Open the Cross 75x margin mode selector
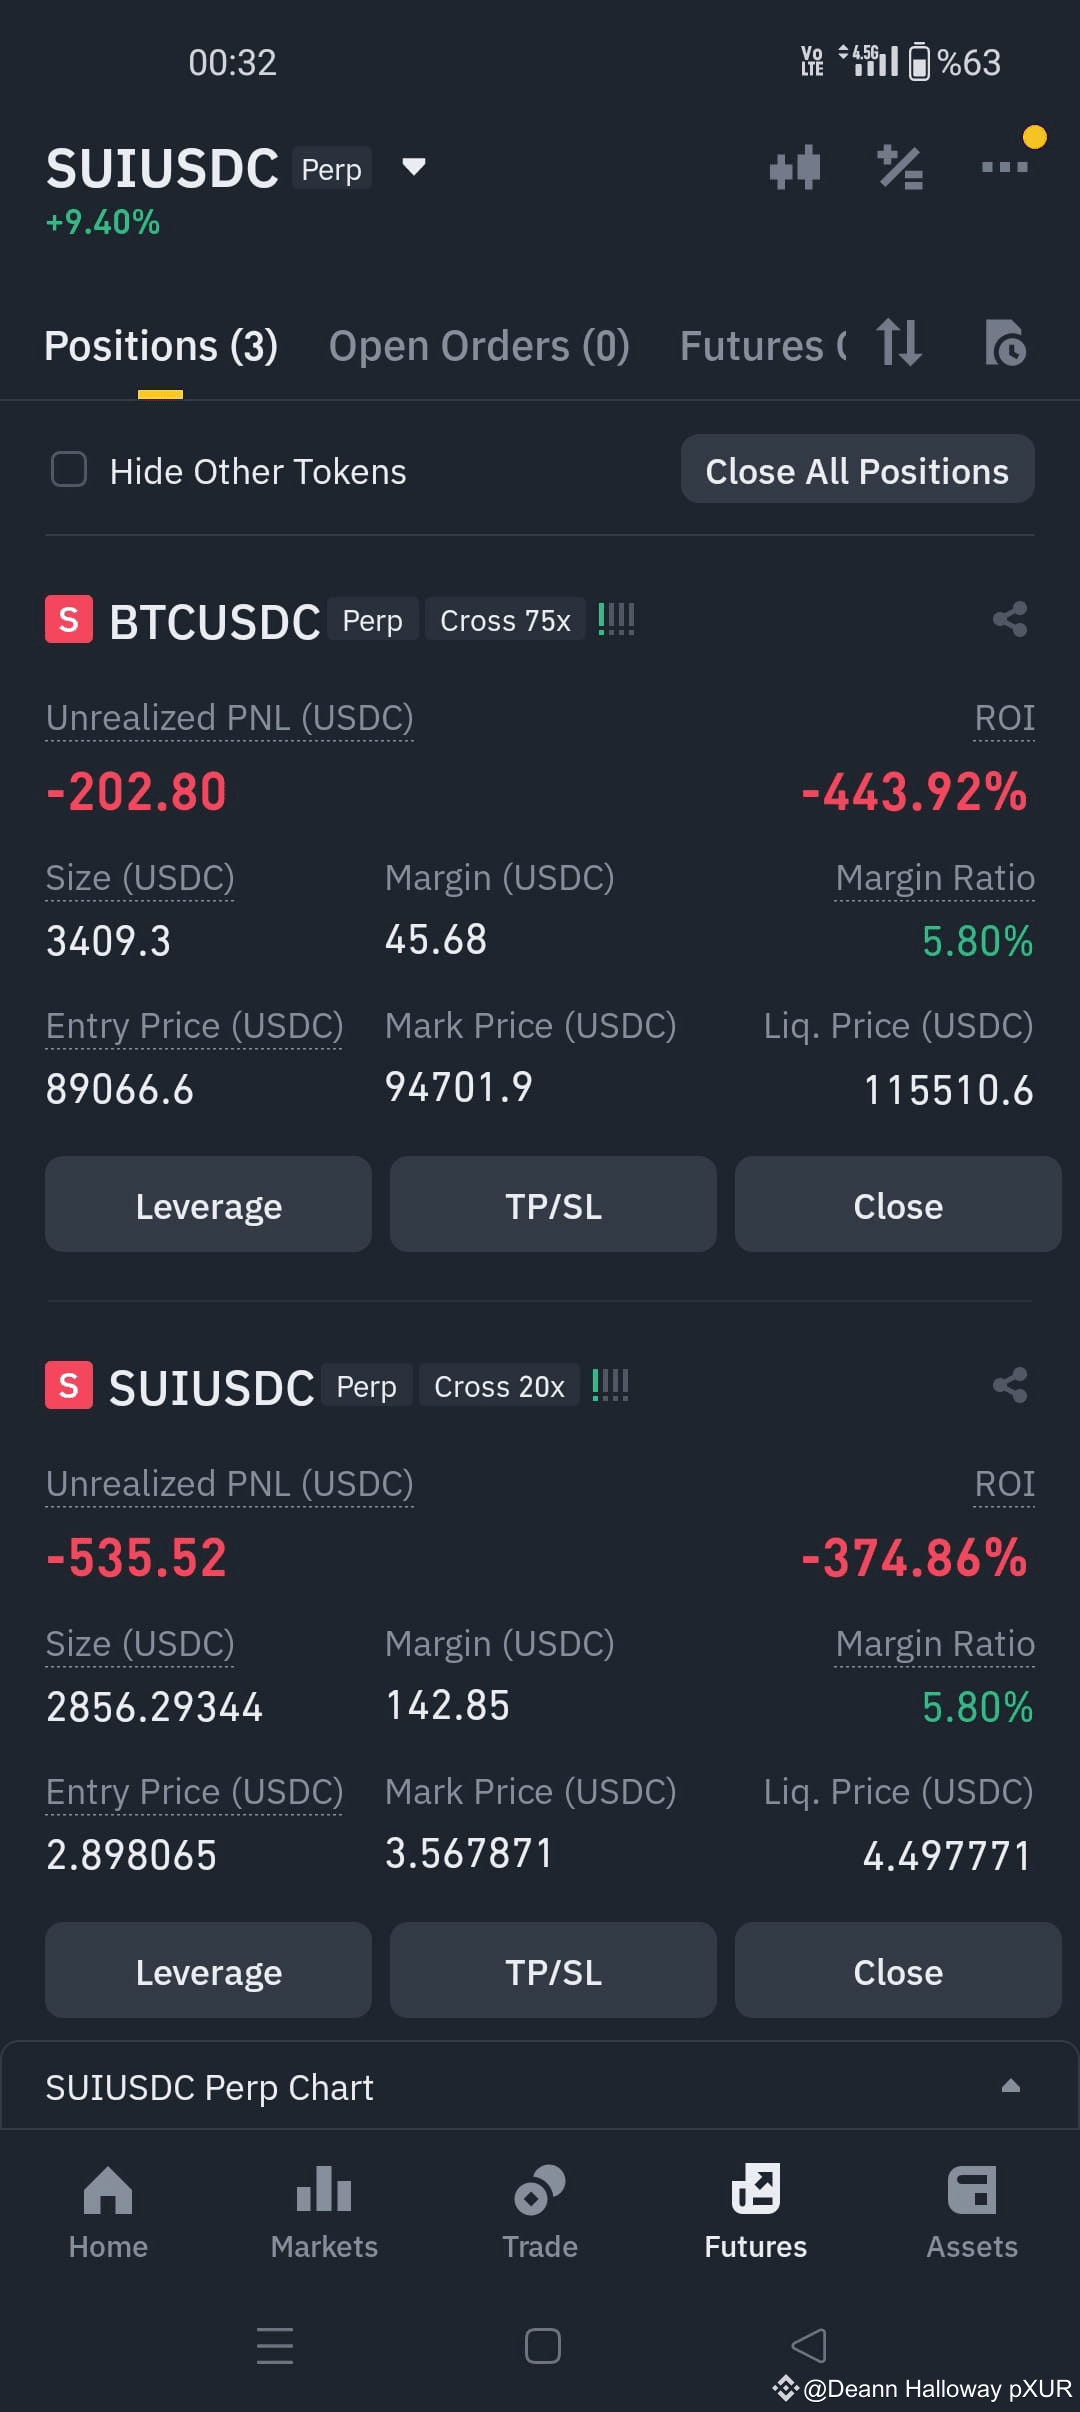 click(x=505, y=620)
